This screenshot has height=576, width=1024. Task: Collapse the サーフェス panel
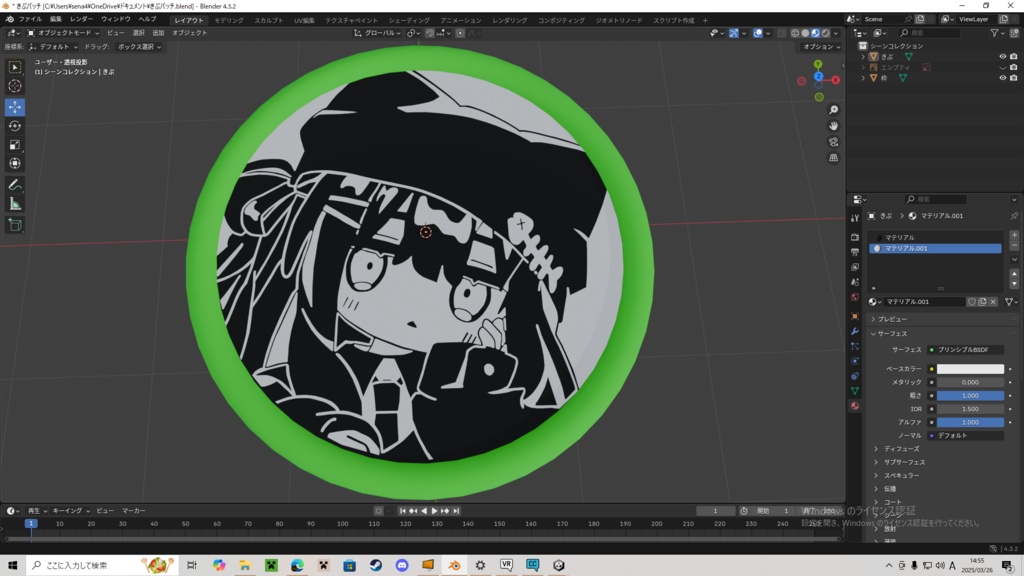[x=892, y=334]
